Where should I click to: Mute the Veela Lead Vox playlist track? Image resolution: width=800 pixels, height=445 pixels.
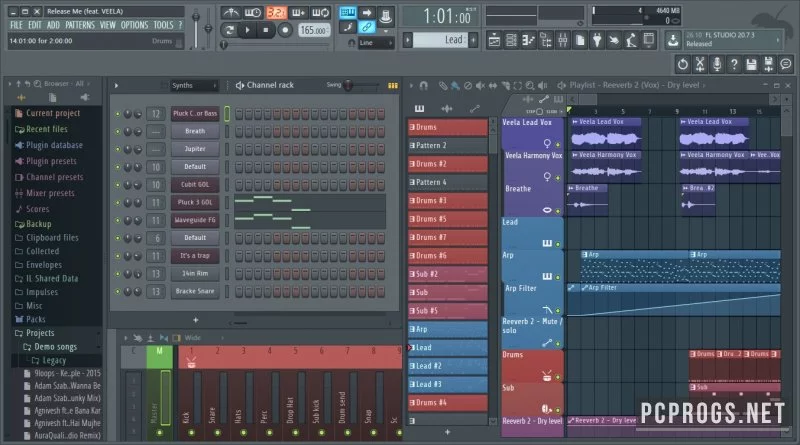tap(558, 145)
